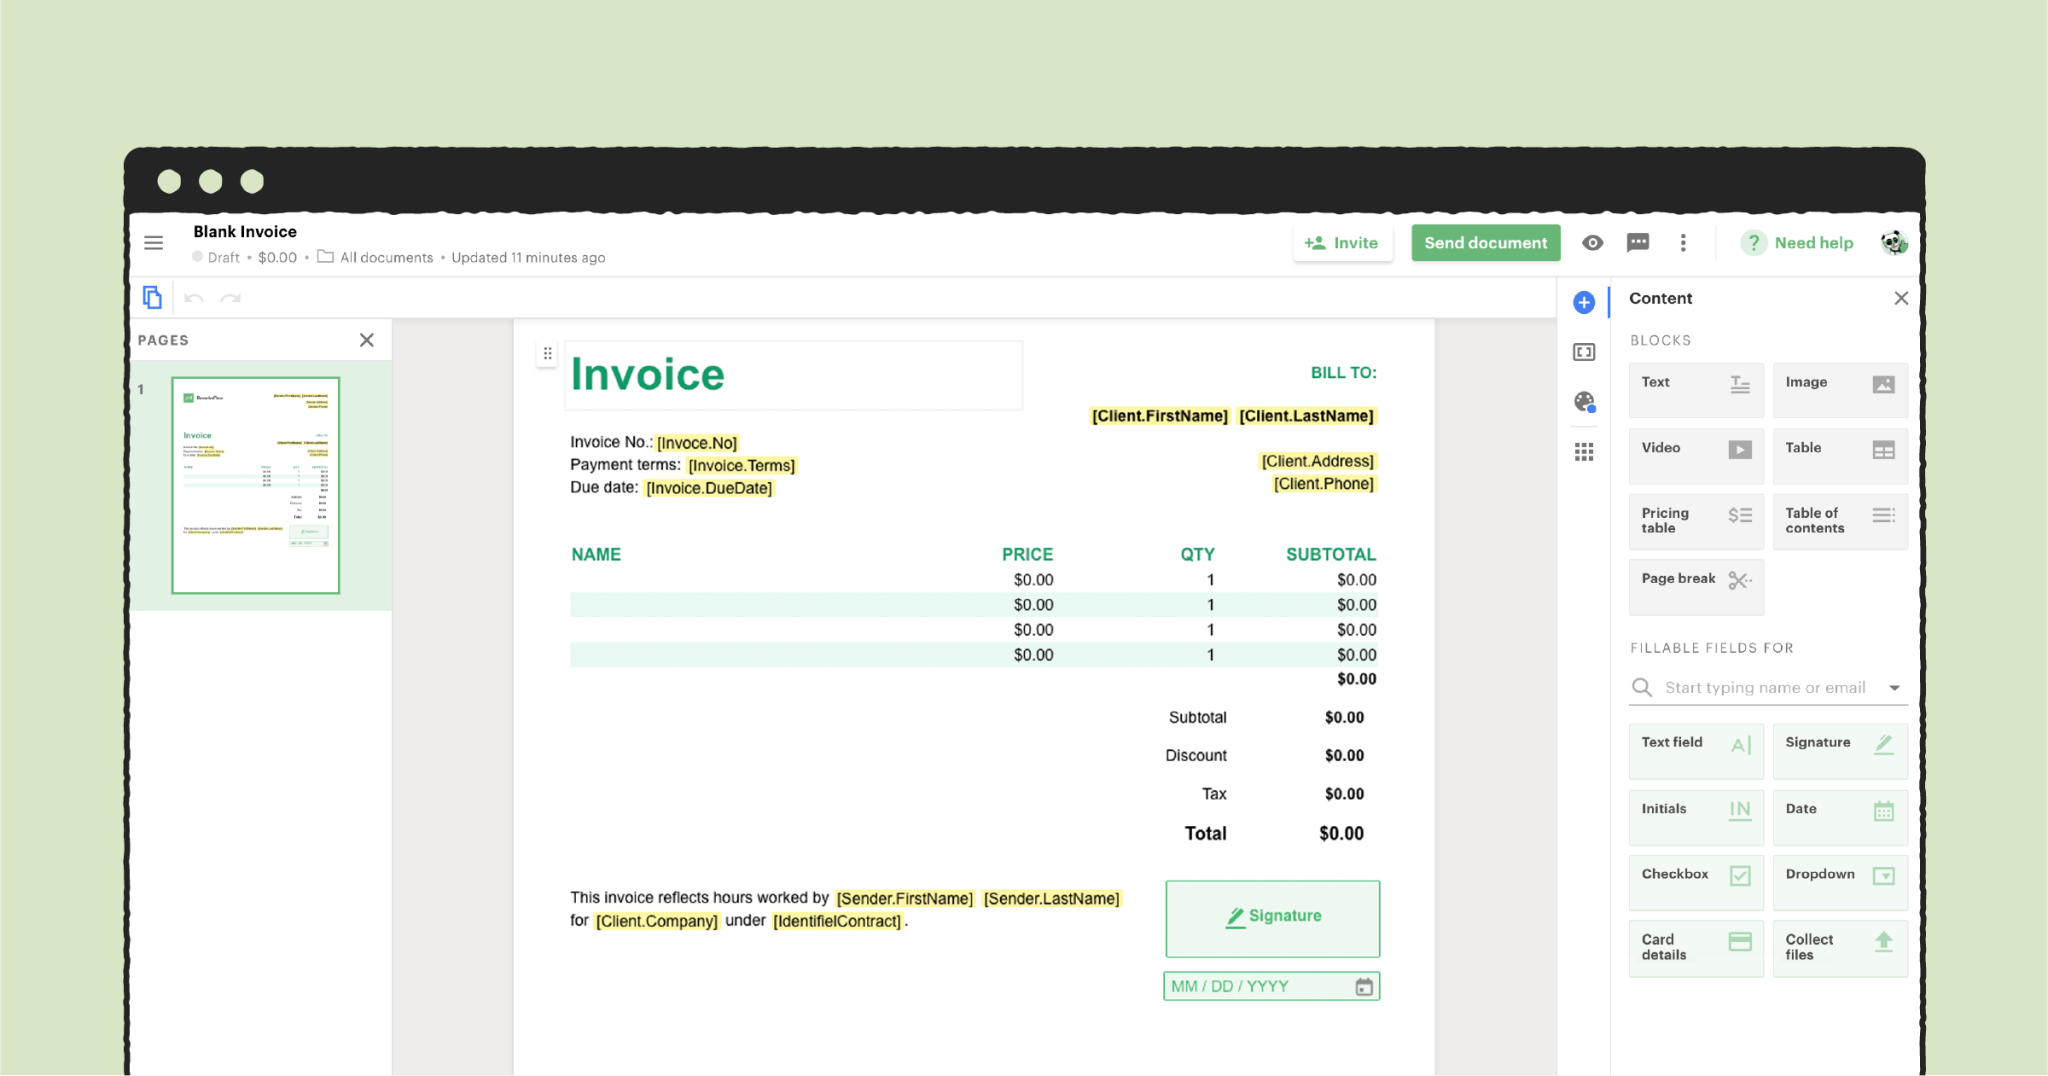Image resolution: width=2048 pixels, height=1076 pixels.
Task: Insert a Pricing table block
Action: (x=1695, y=520)
